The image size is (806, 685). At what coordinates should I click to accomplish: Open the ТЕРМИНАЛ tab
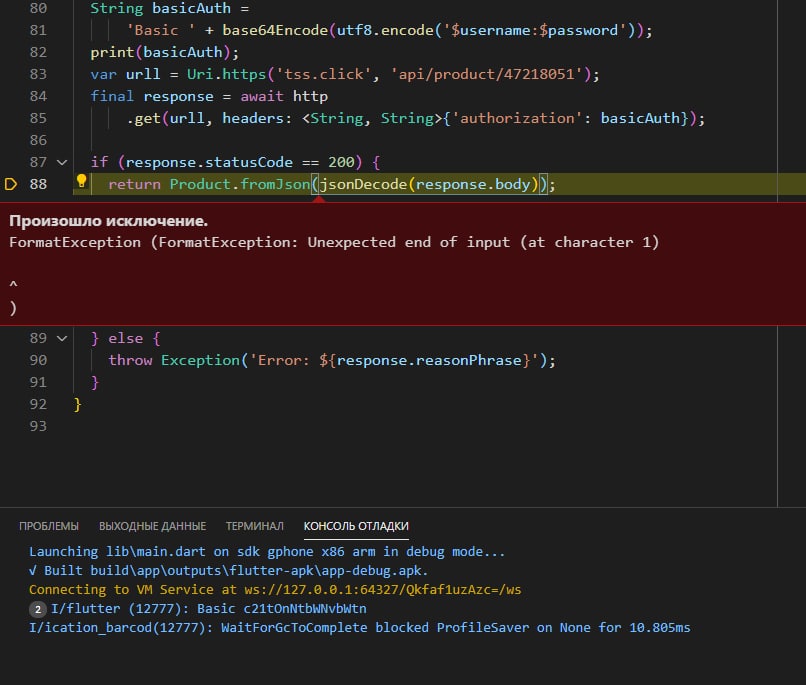[x=254, y=526]
